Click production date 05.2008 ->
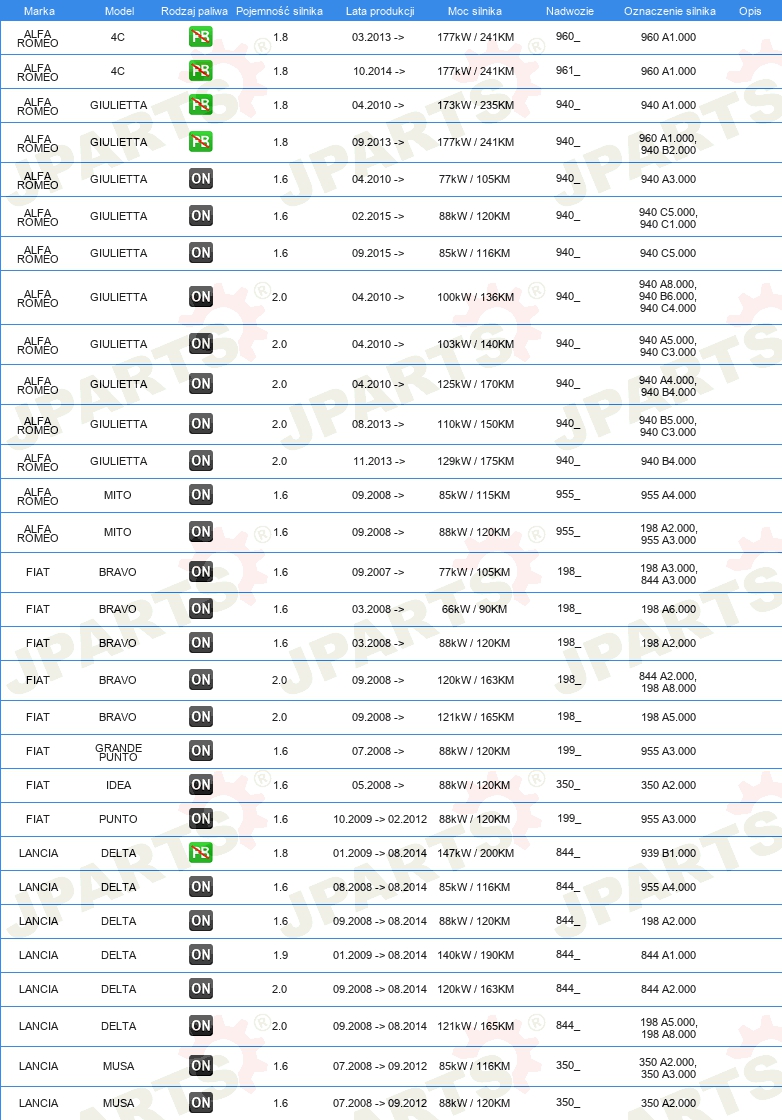This screenshot has width=782, height=1120. [x=378, y=785]
